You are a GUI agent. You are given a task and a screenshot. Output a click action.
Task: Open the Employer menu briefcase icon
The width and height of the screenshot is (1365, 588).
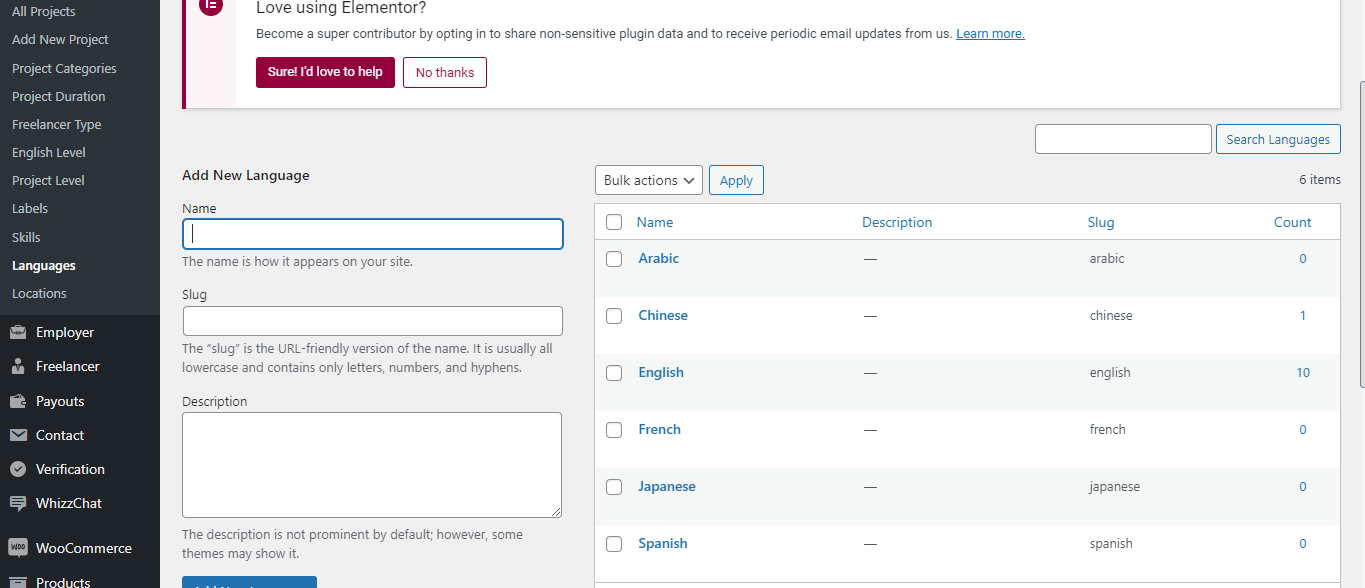pos(18,332)
